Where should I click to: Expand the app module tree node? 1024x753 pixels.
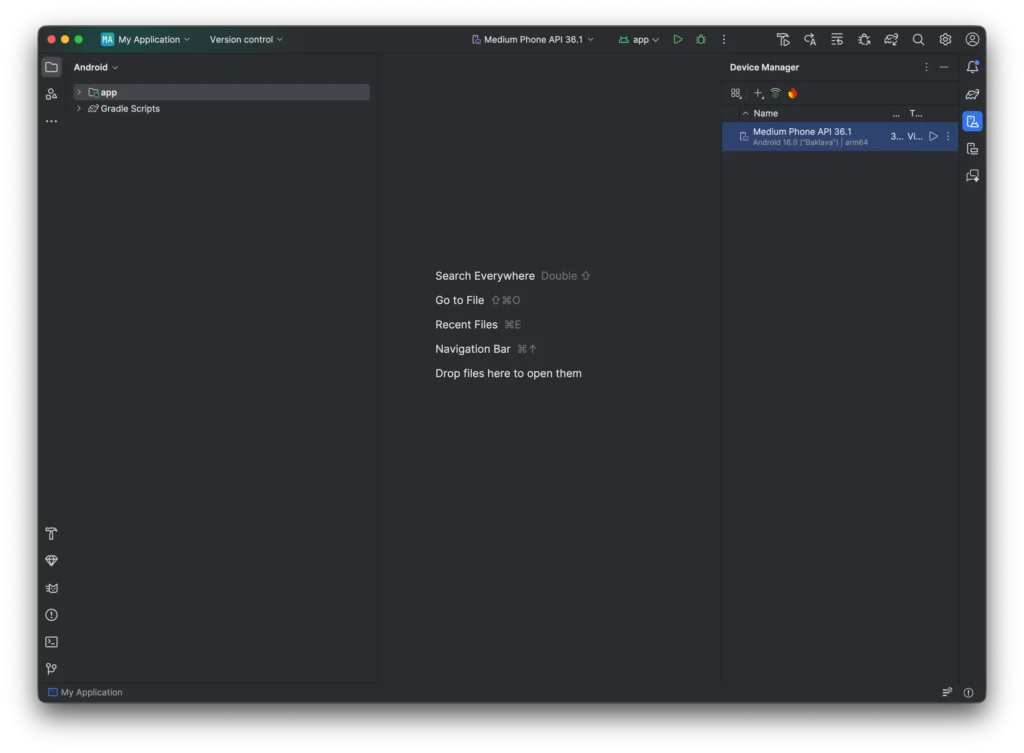(x=78, y=91)
